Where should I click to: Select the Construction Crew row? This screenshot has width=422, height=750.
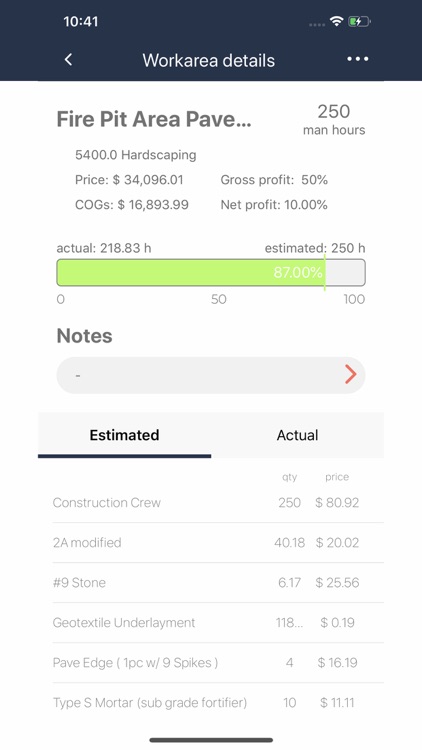coord(211,503)
